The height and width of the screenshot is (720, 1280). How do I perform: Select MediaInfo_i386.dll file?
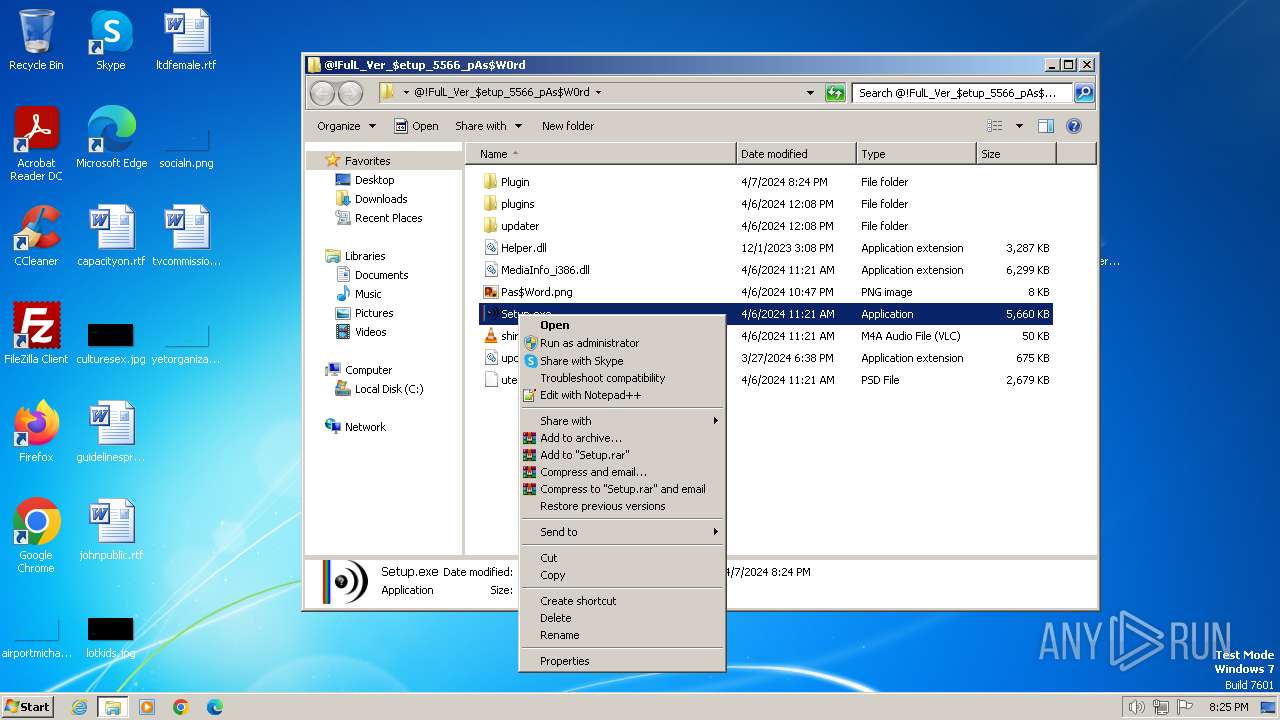(766, 270)
